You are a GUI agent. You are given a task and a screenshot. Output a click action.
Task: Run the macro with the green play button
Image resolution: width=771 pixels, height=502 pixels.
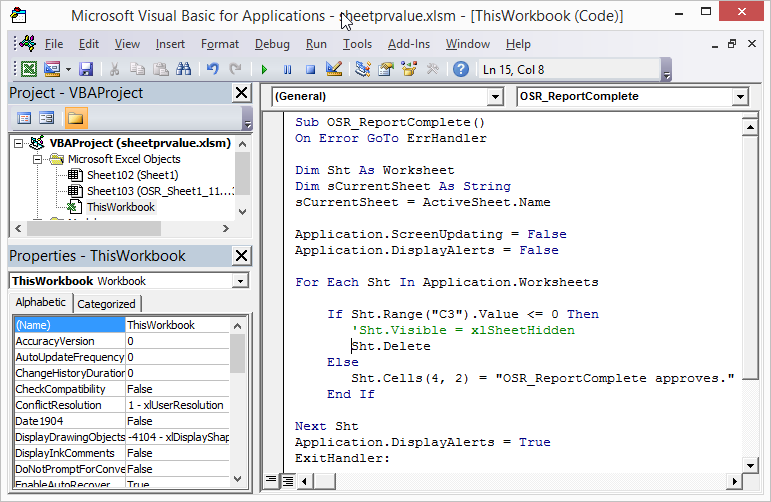[x=264, y=69]
